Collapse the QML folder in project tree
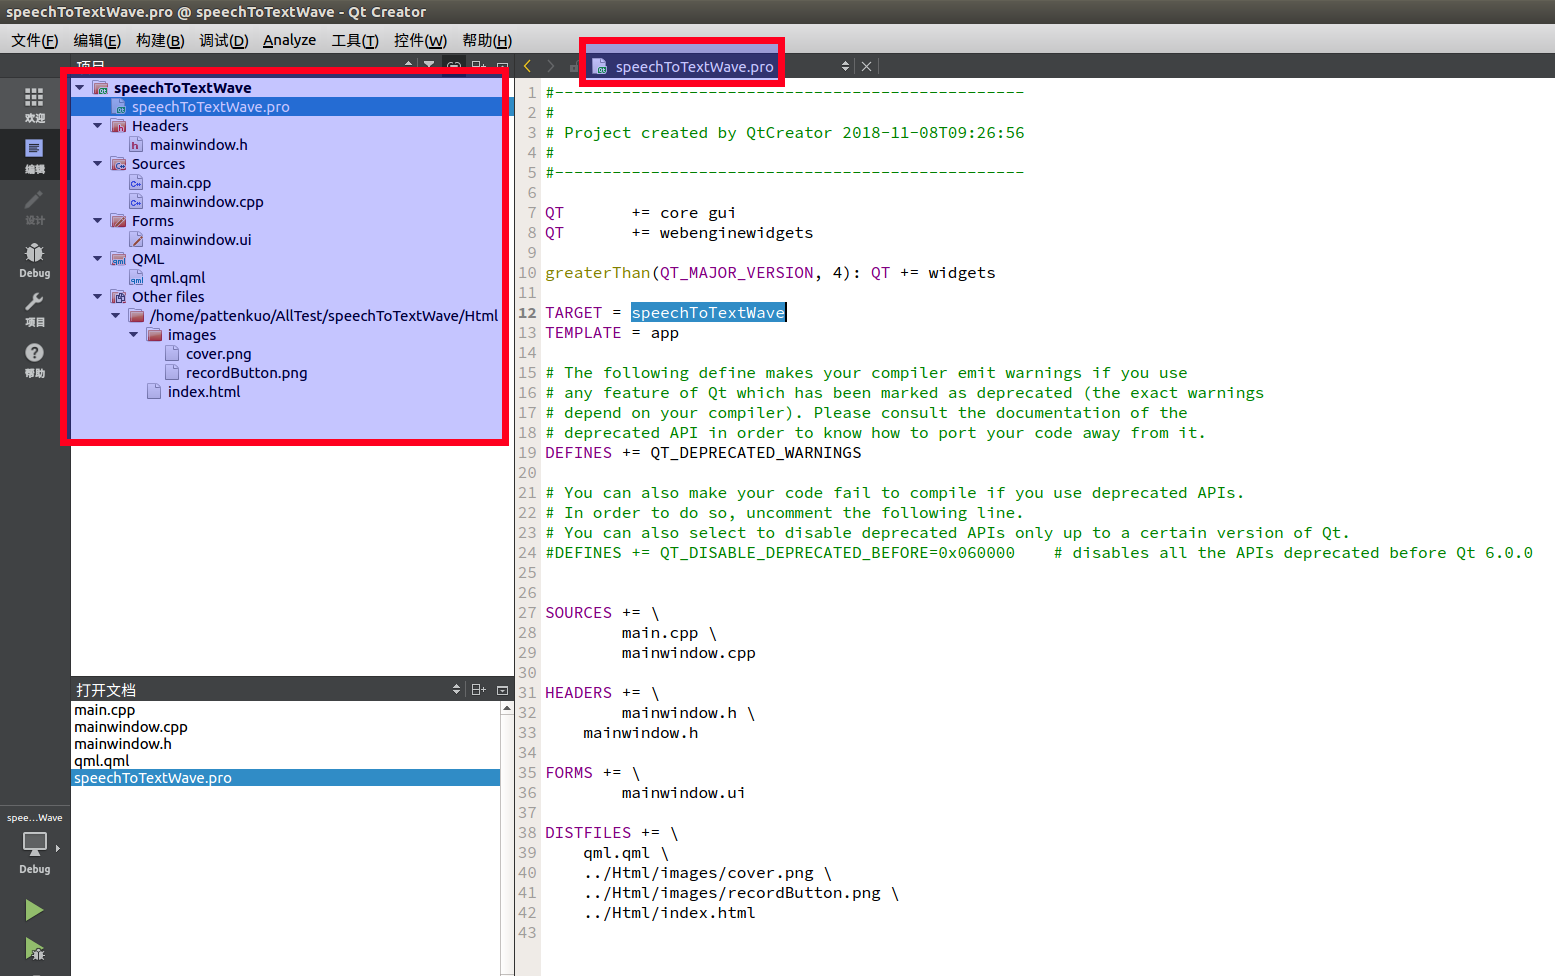This screenshot has width=1555, height=976. click(x=97, y=258)
